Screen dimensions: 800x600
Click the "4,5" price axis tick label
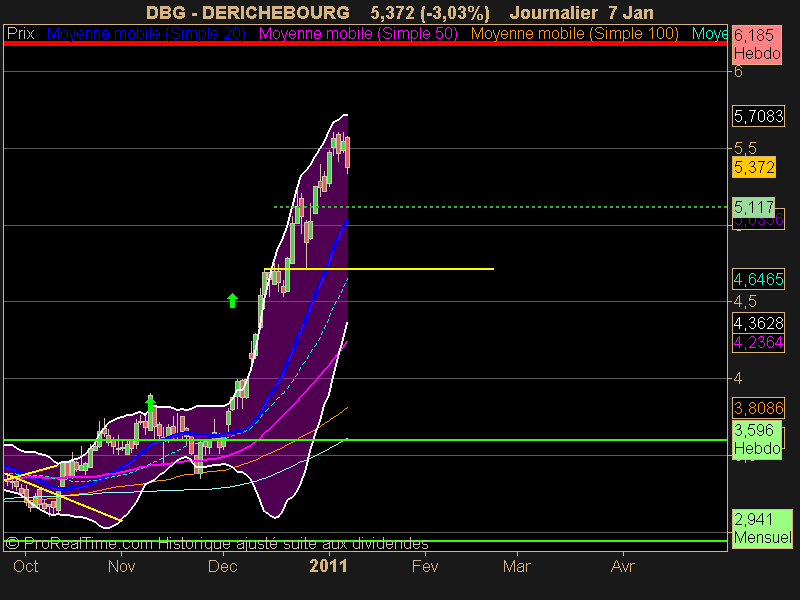coord(745,302)
